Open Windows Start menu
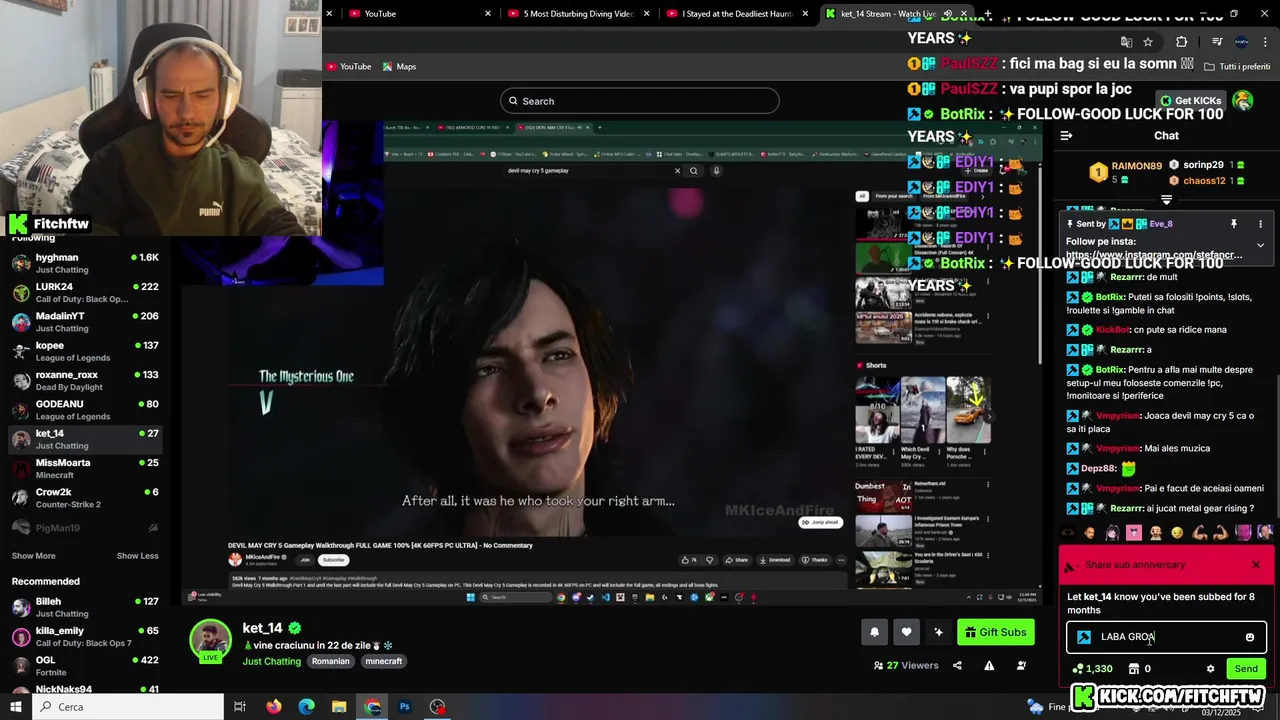Screen dimensions: 1280x720 [x=16, y=707]
